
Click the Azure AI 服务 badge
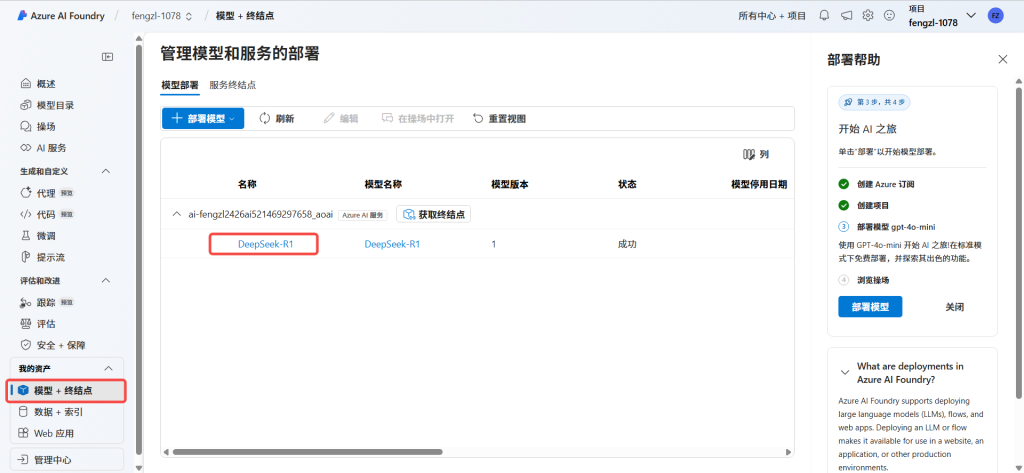(x=364, y=214)
